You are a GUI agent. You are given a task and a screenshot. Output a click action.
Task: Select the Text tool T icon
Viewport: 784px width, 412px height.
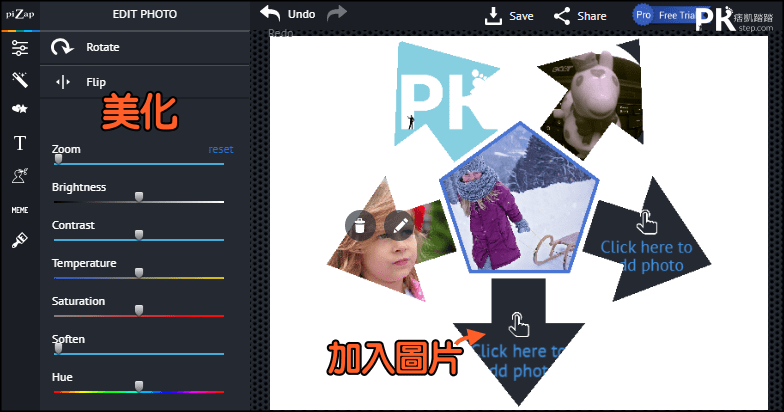(x=20, y=144)
